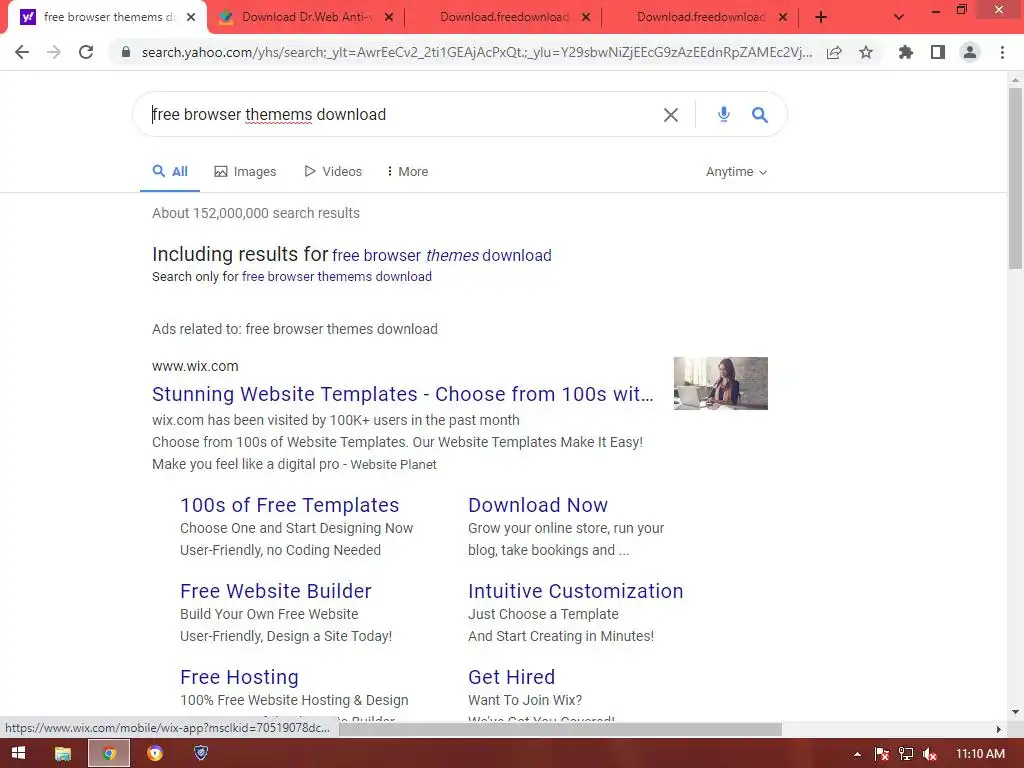Click the address bar URL
1024x768 pixels.
pos(477,52)
